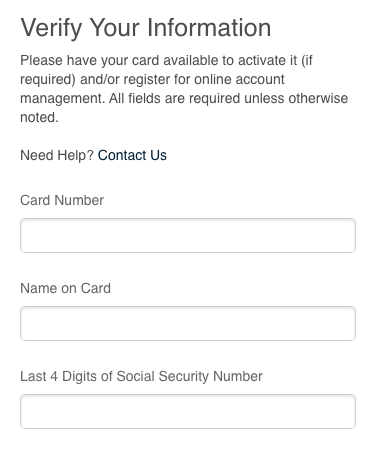Focus the Card Number input field
The image size is (383, 459).
(x=188, y=235)
